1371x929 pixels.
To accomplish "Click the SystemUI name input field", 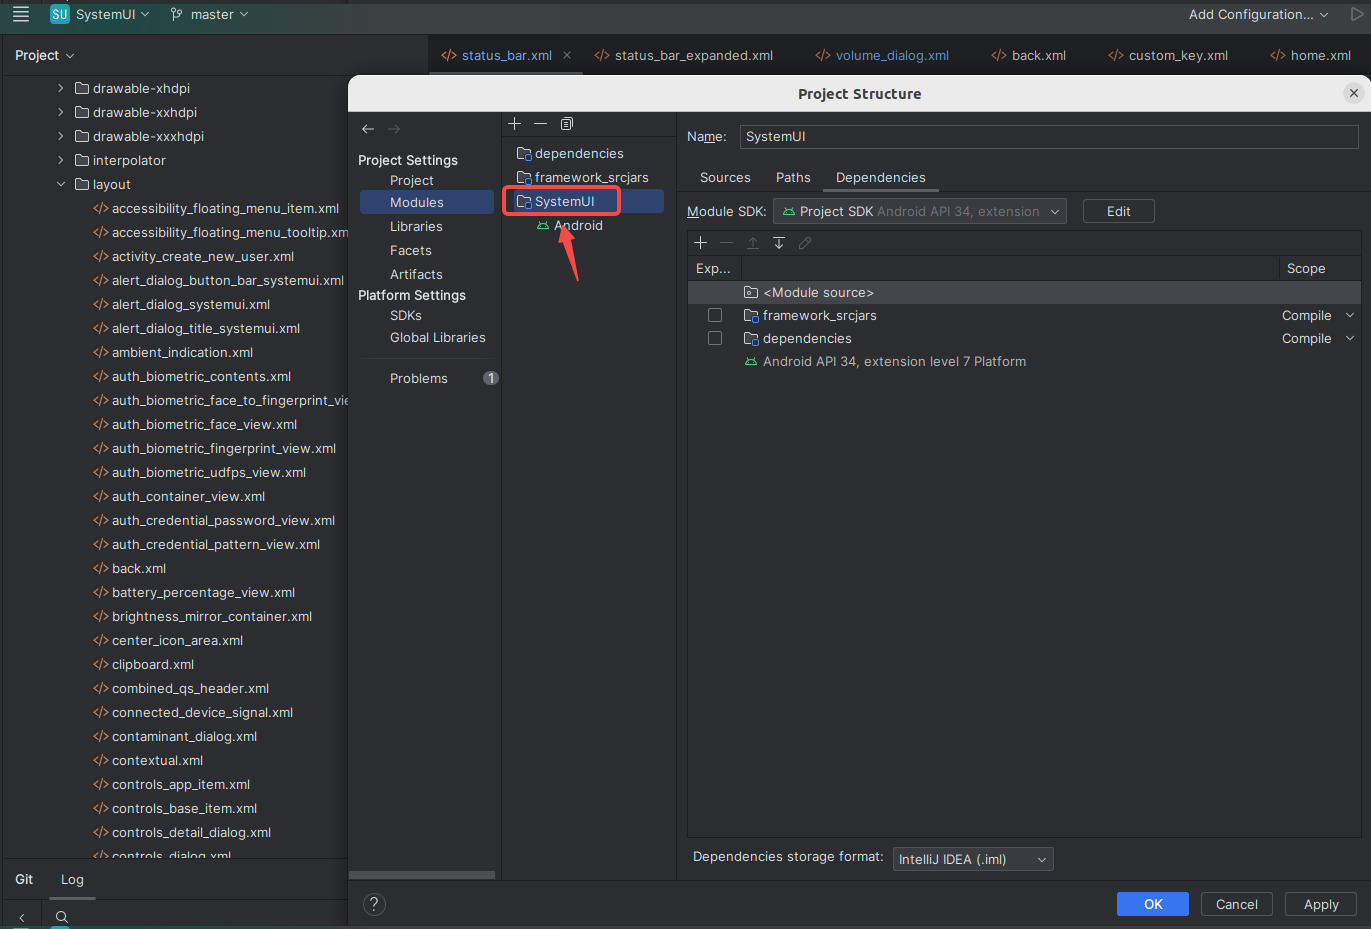I will (x=1048, y=136).
